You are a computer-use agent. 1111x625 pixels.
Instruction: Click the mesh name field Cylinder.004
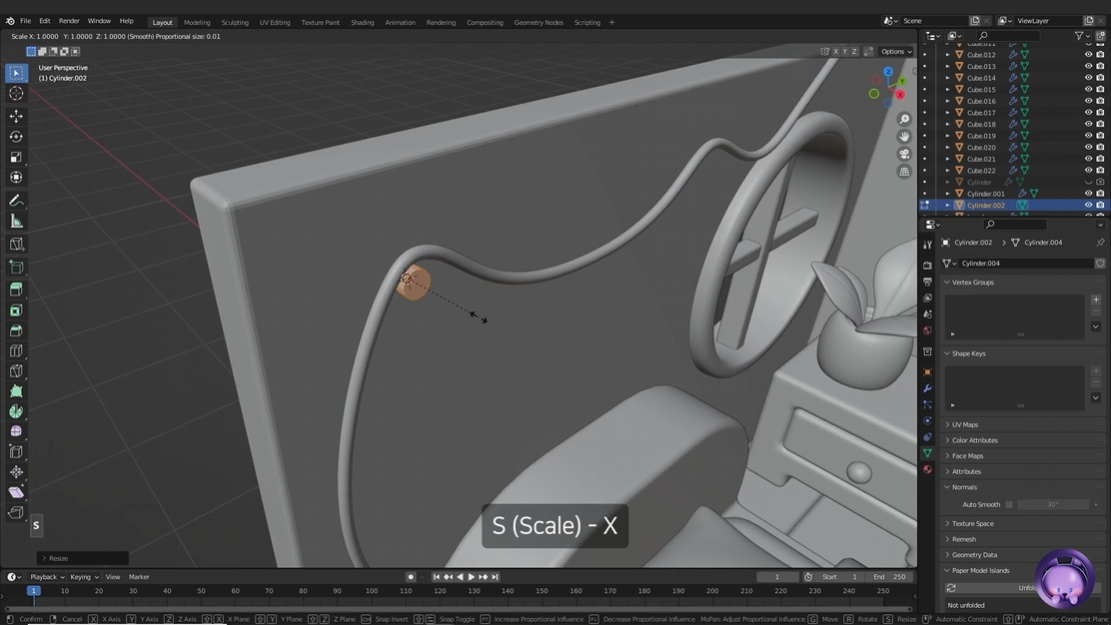tap(1026, 264)
